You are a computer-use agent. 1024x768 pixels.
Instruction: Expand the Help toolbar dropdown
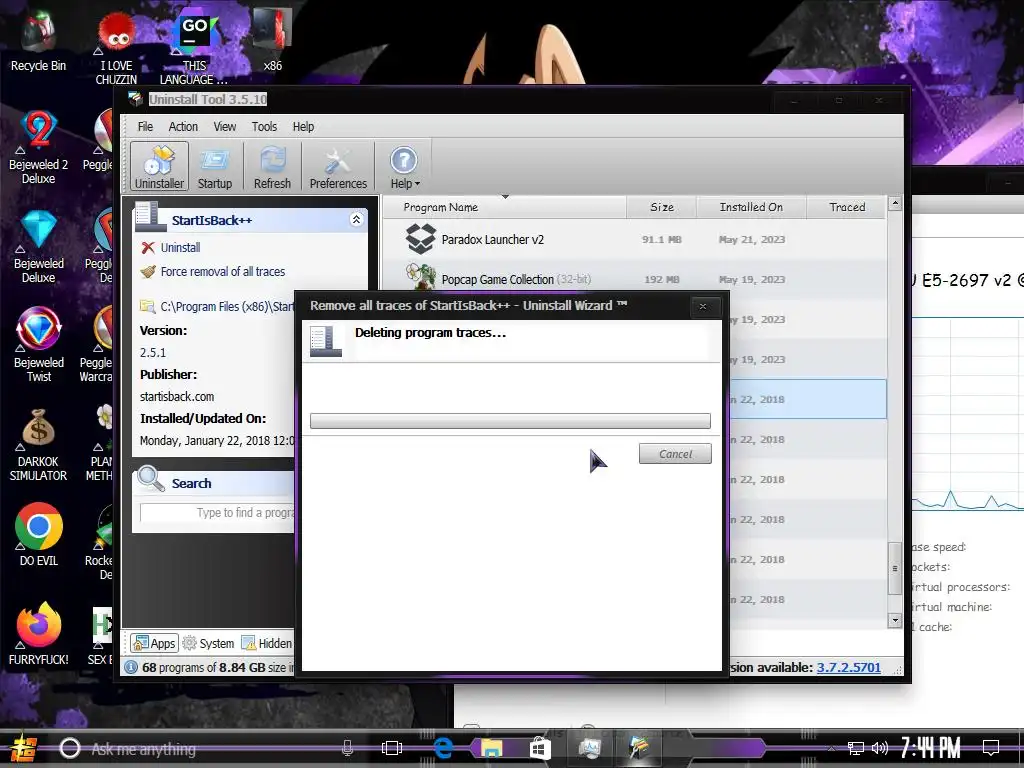pyautogui.click(x=404, y=167)
